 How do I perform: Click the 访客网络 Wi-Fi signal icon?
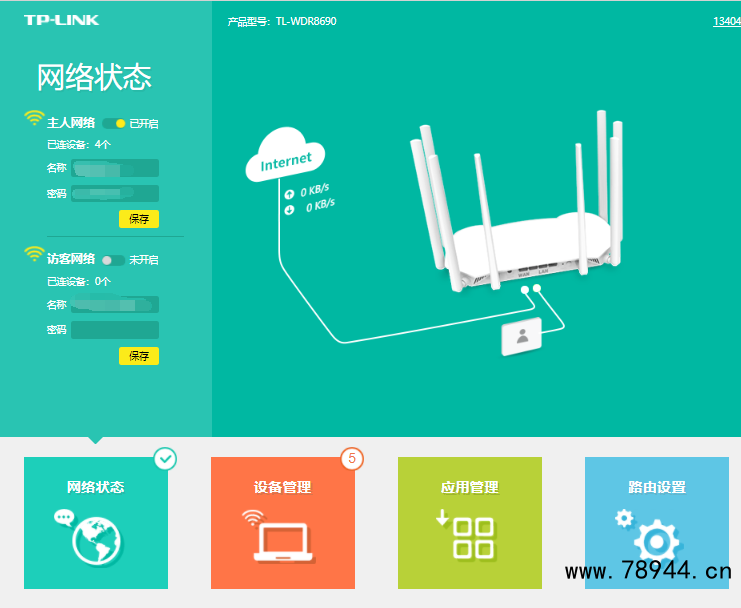(34, 255)
